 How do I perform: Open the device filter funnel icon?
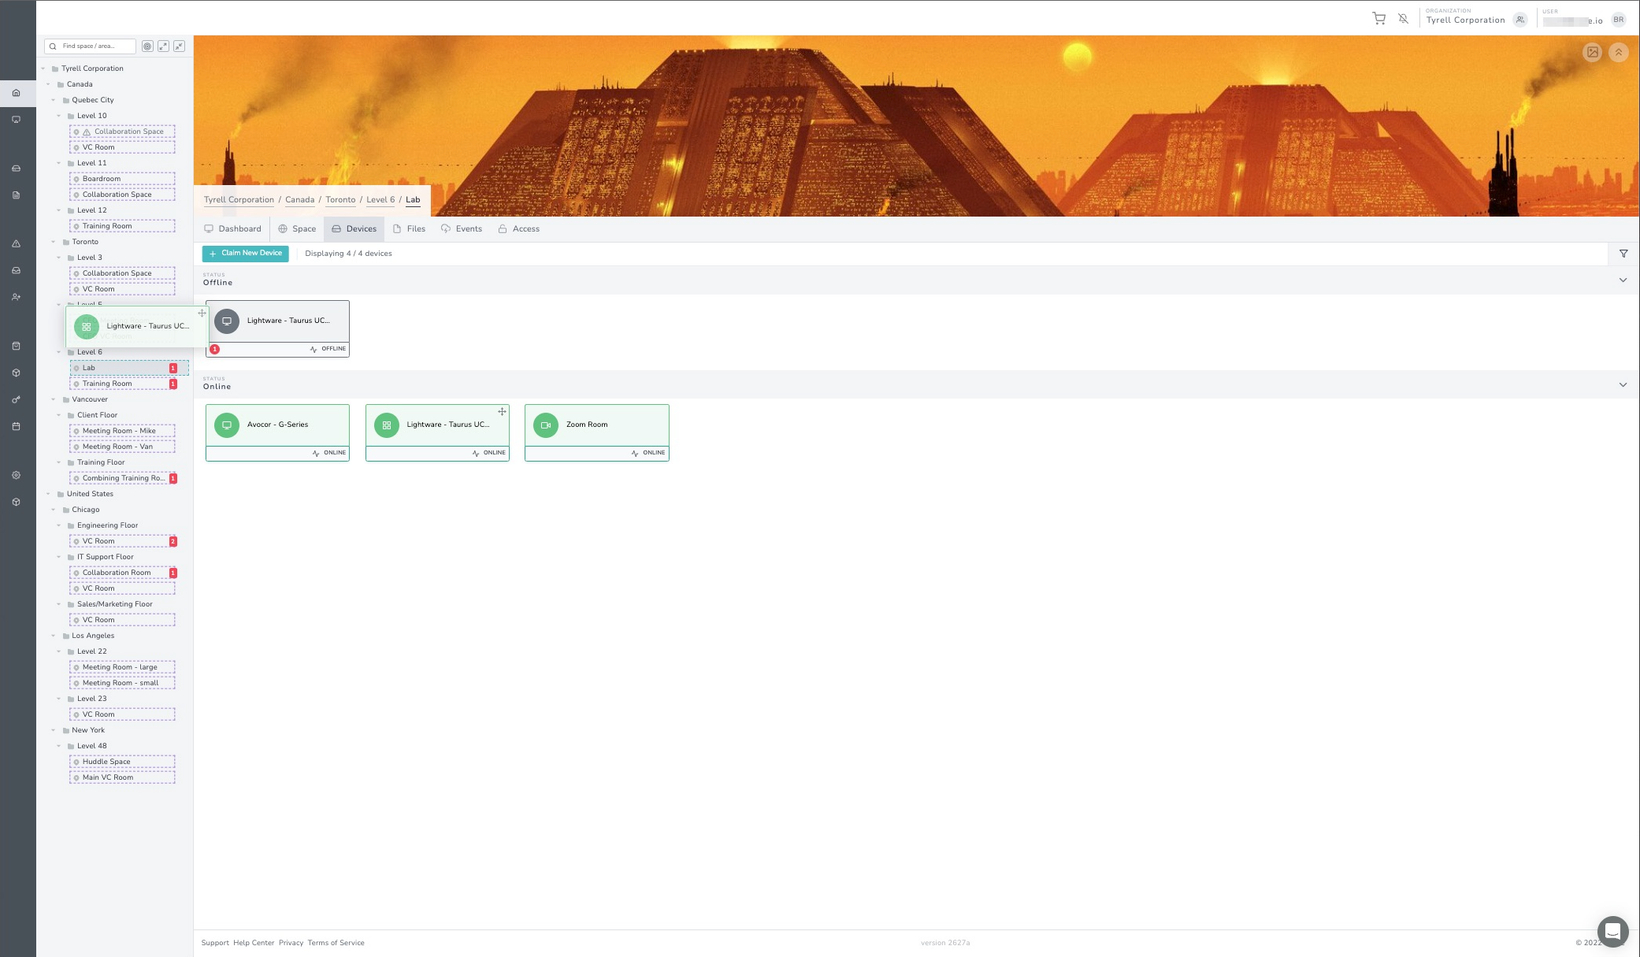1623,254
